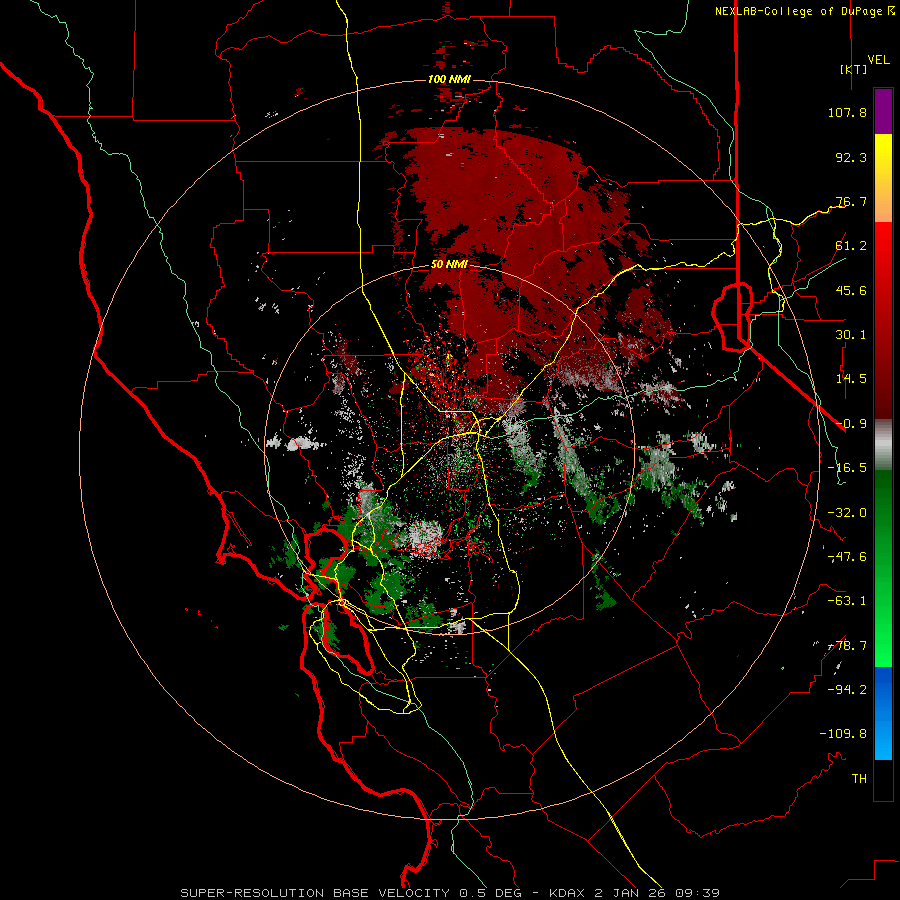Click the 61.2 scale value
This screenshot has width=900, height=900.
click(851, 246)
